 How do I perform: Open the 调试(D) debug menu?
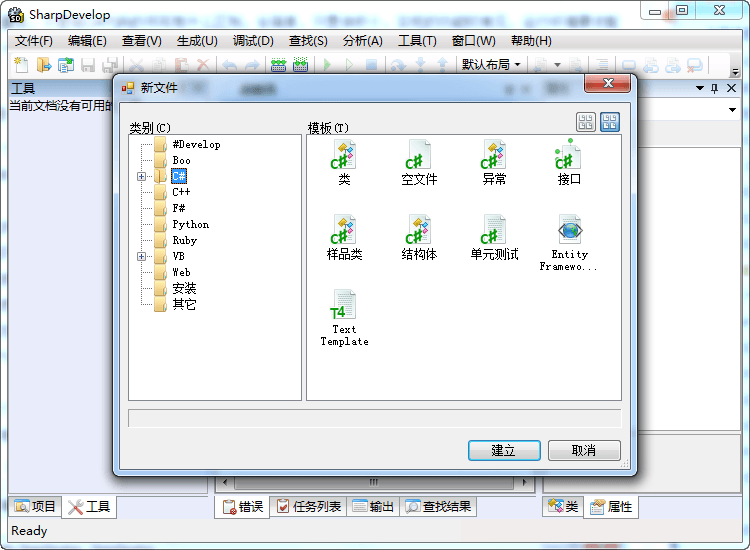pyautogui.click(x=253, y=41)
